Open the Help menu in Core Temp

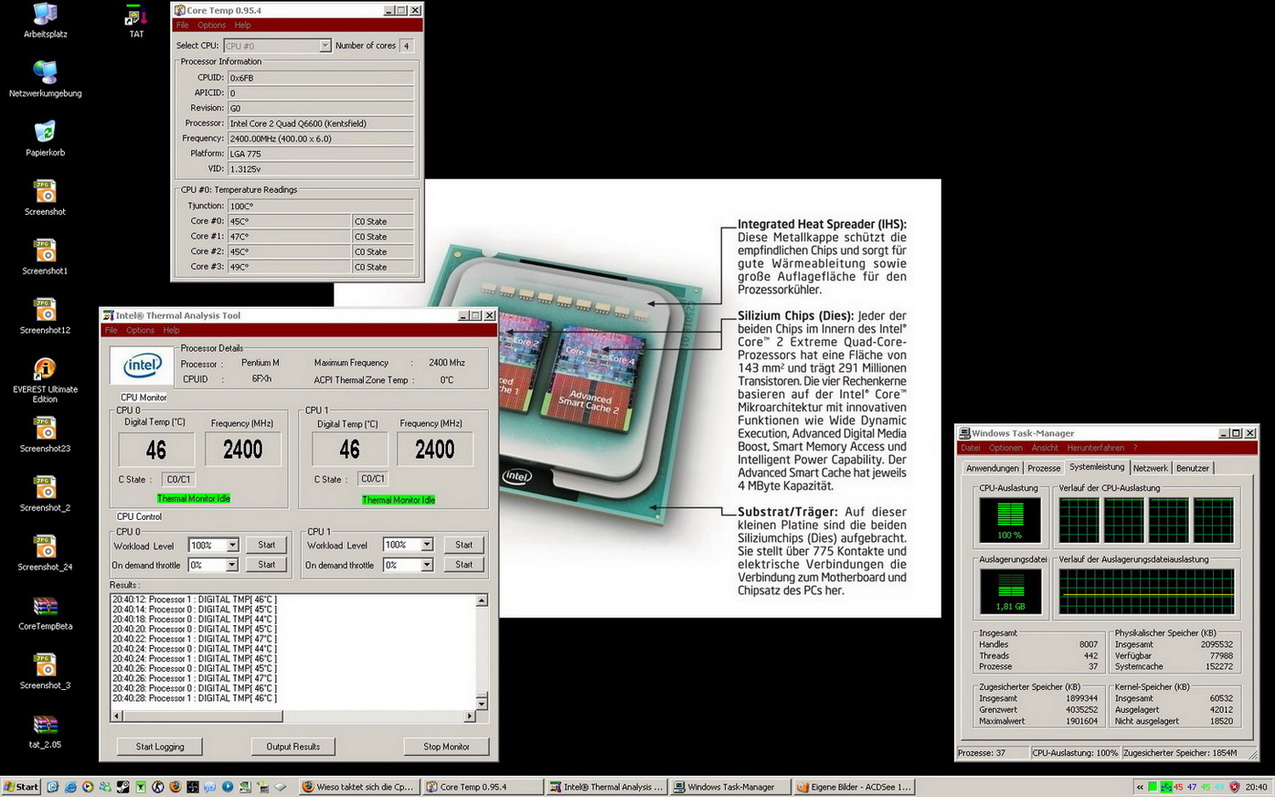pos(243,25)
